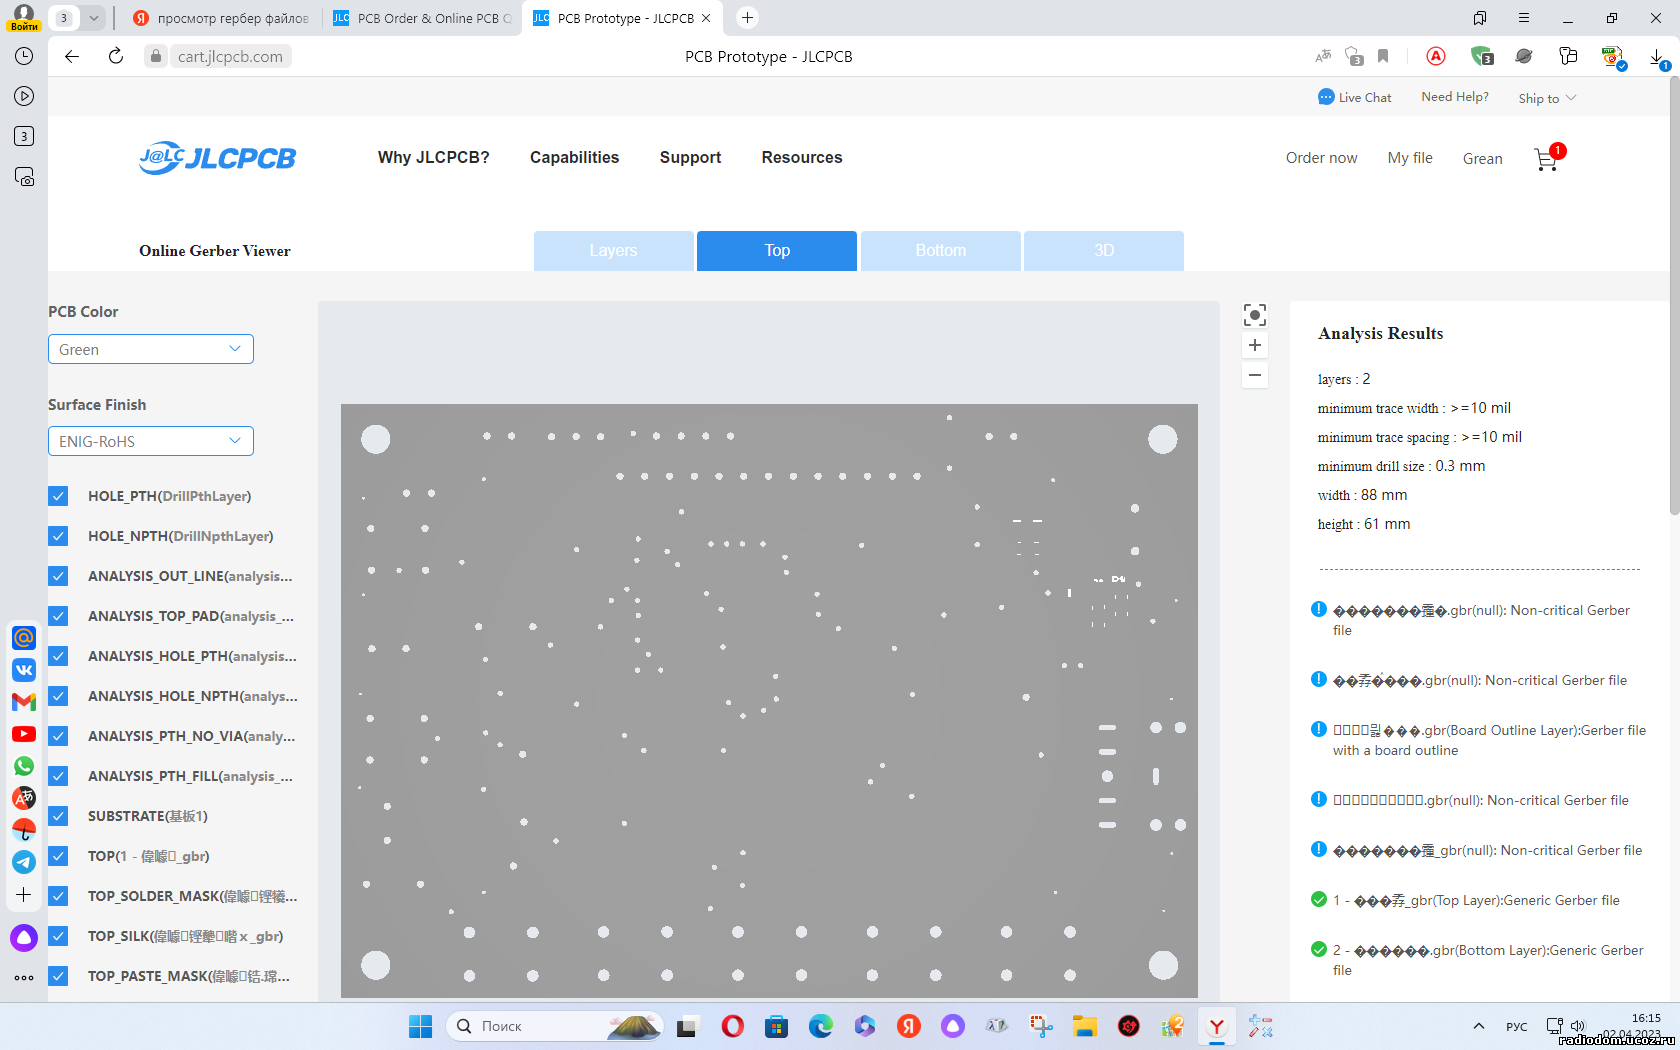Toggle the TOP_SILK layer checkbox
Screen dimensions: 1680x1050
(58, 936)
